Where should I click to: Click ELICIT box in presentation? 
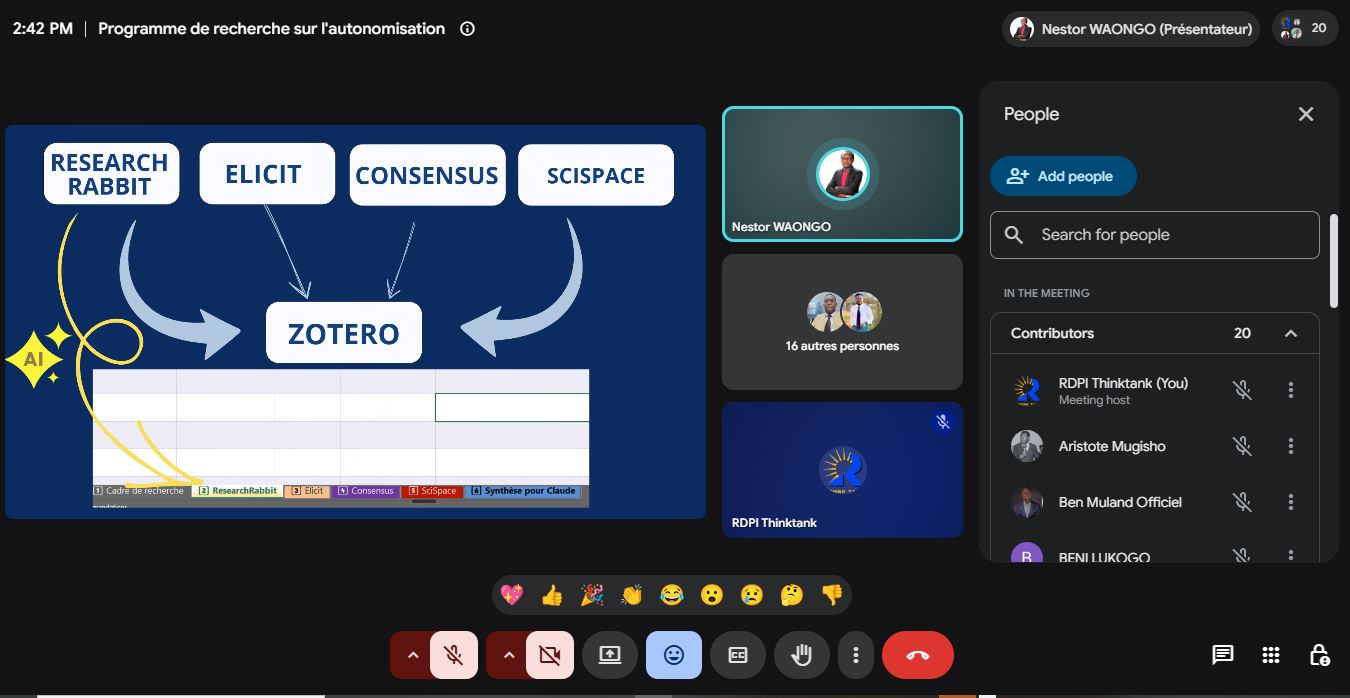pos(266,174)
